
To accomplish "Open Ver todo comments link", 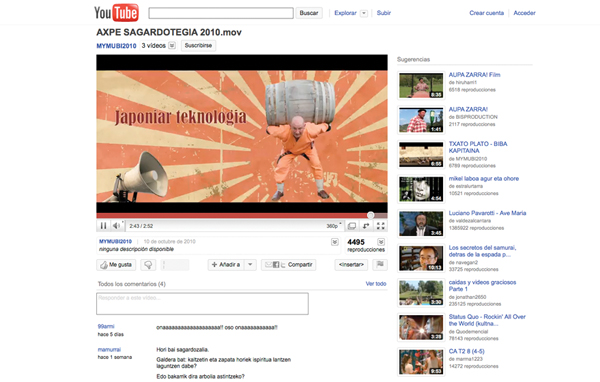I will tap(376, 284).
